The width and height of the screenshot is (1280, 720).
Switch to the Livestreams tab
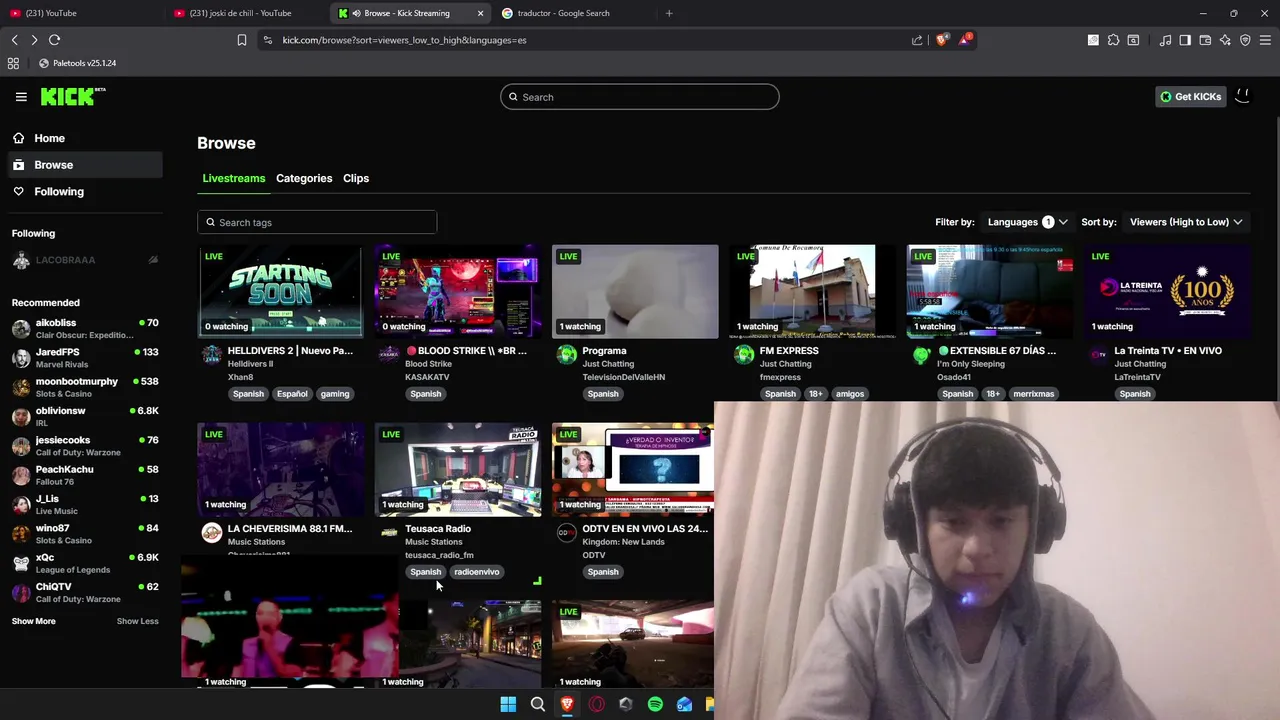[x=234, y=178]
